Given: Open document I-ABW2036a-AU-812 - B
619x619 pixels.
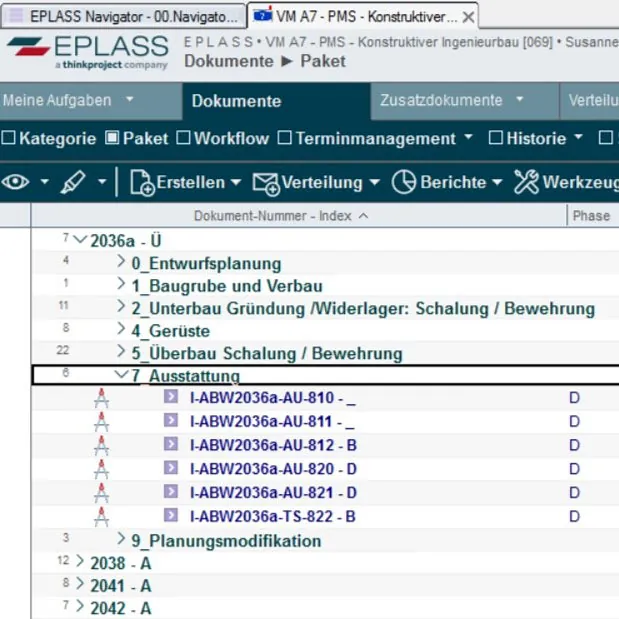Looking at the screenshot, I should [x=272, y=445].
